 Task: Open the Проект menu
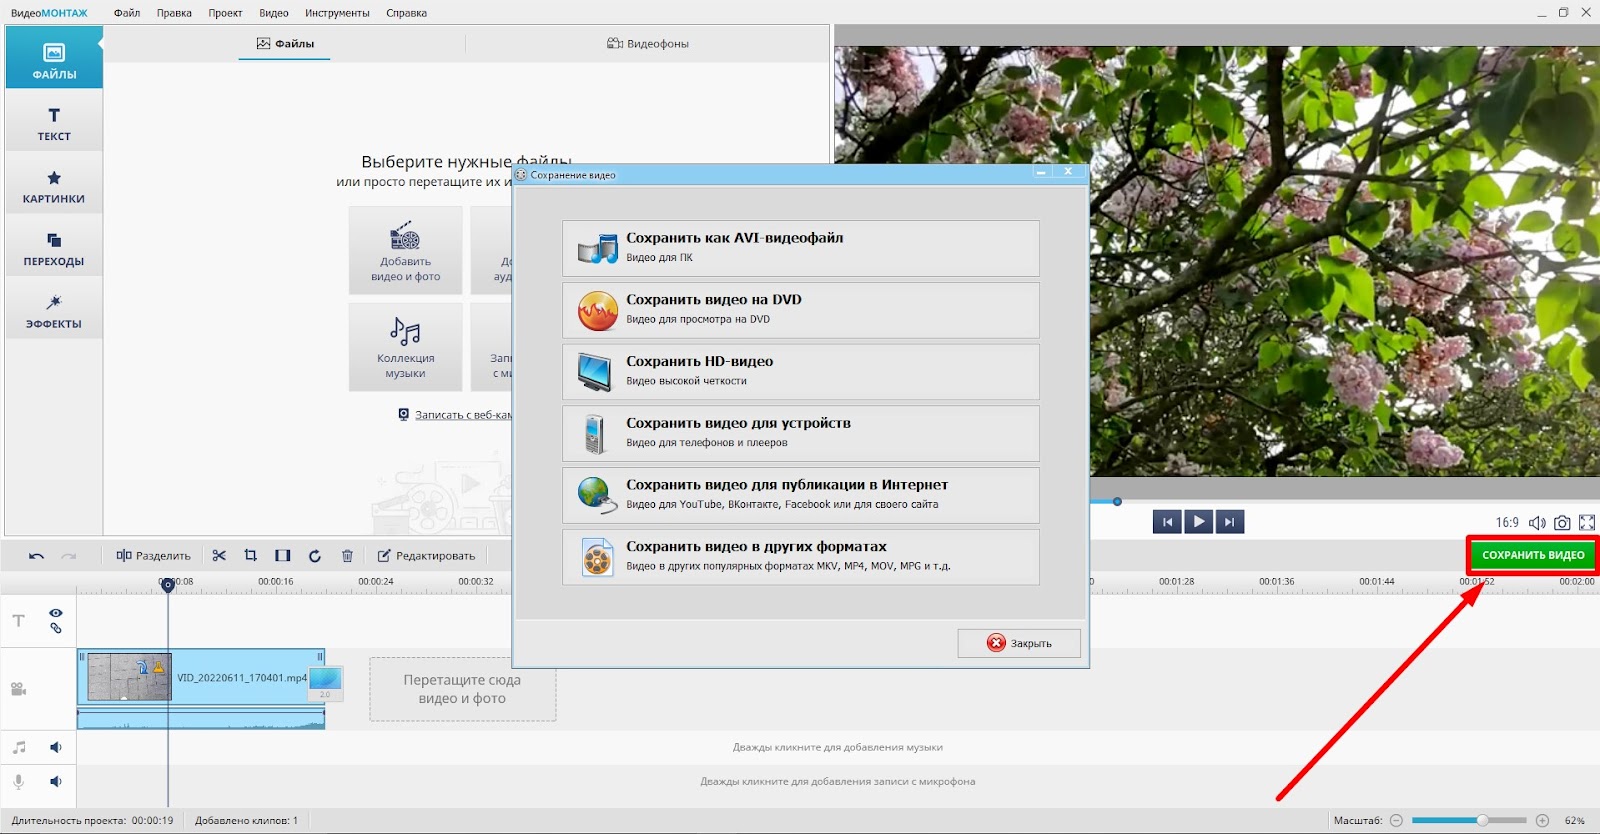(x=225, y=13)
